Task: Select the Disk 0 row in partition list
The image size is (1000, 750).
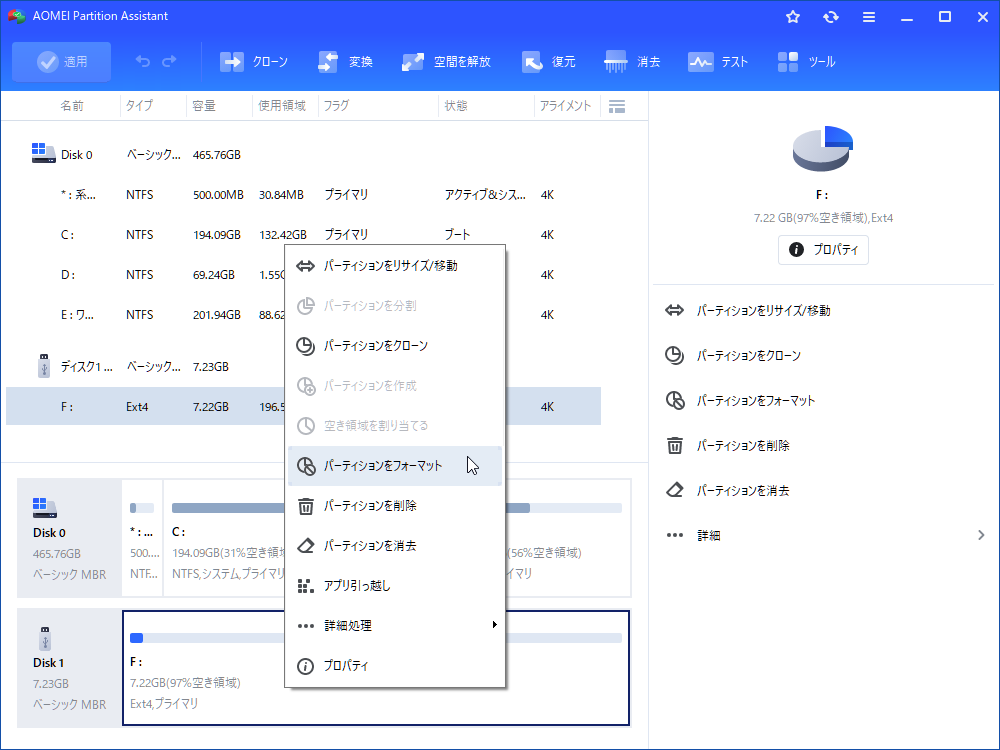Action: tap(76, 155)
